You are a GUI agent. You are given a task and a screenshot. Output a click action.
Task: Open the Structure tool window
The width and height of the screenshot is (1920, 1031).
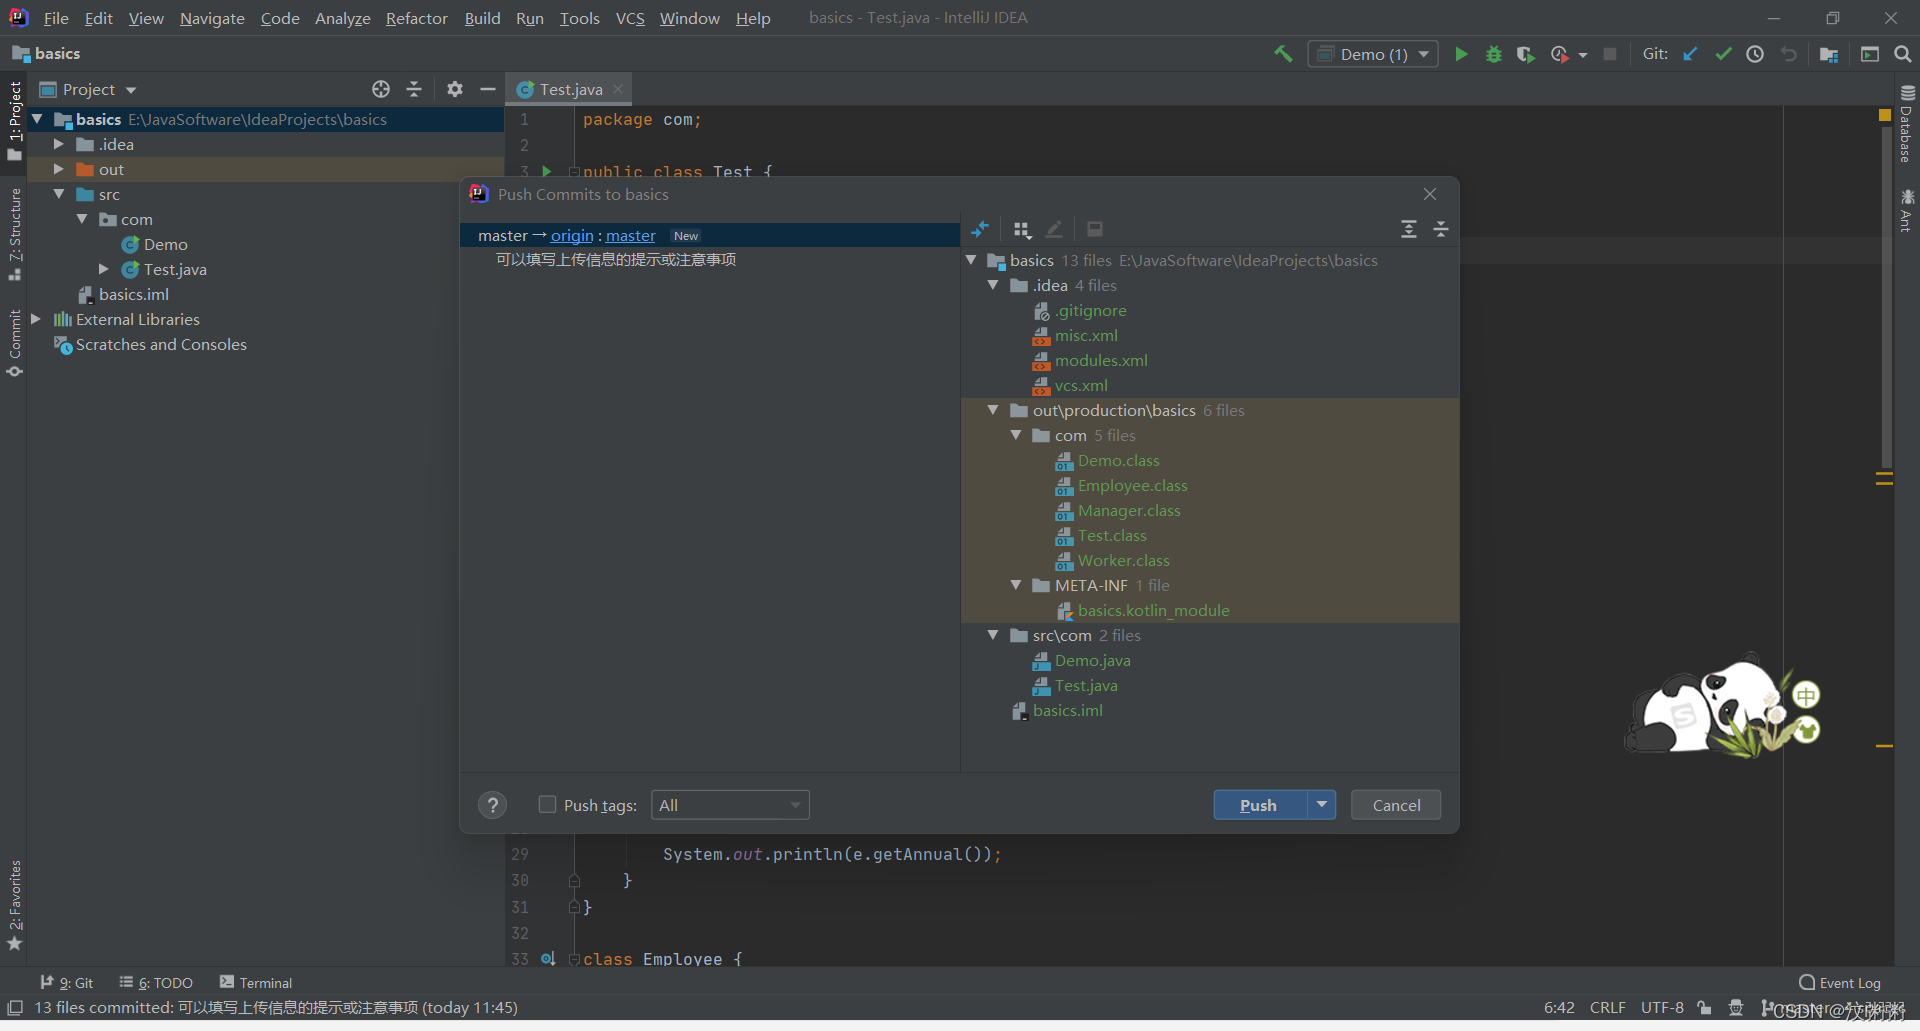click(x=14, y=234)
